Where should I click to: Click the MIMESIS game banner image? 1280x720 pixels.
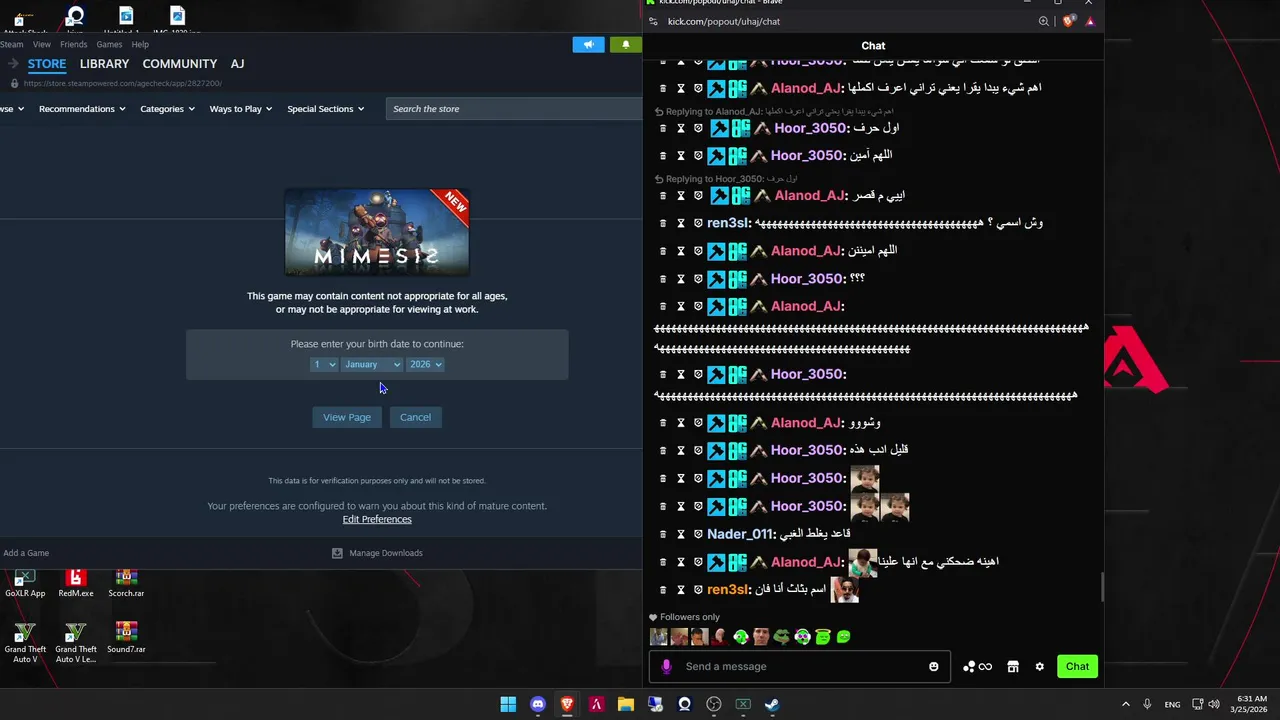coord(377,232)
